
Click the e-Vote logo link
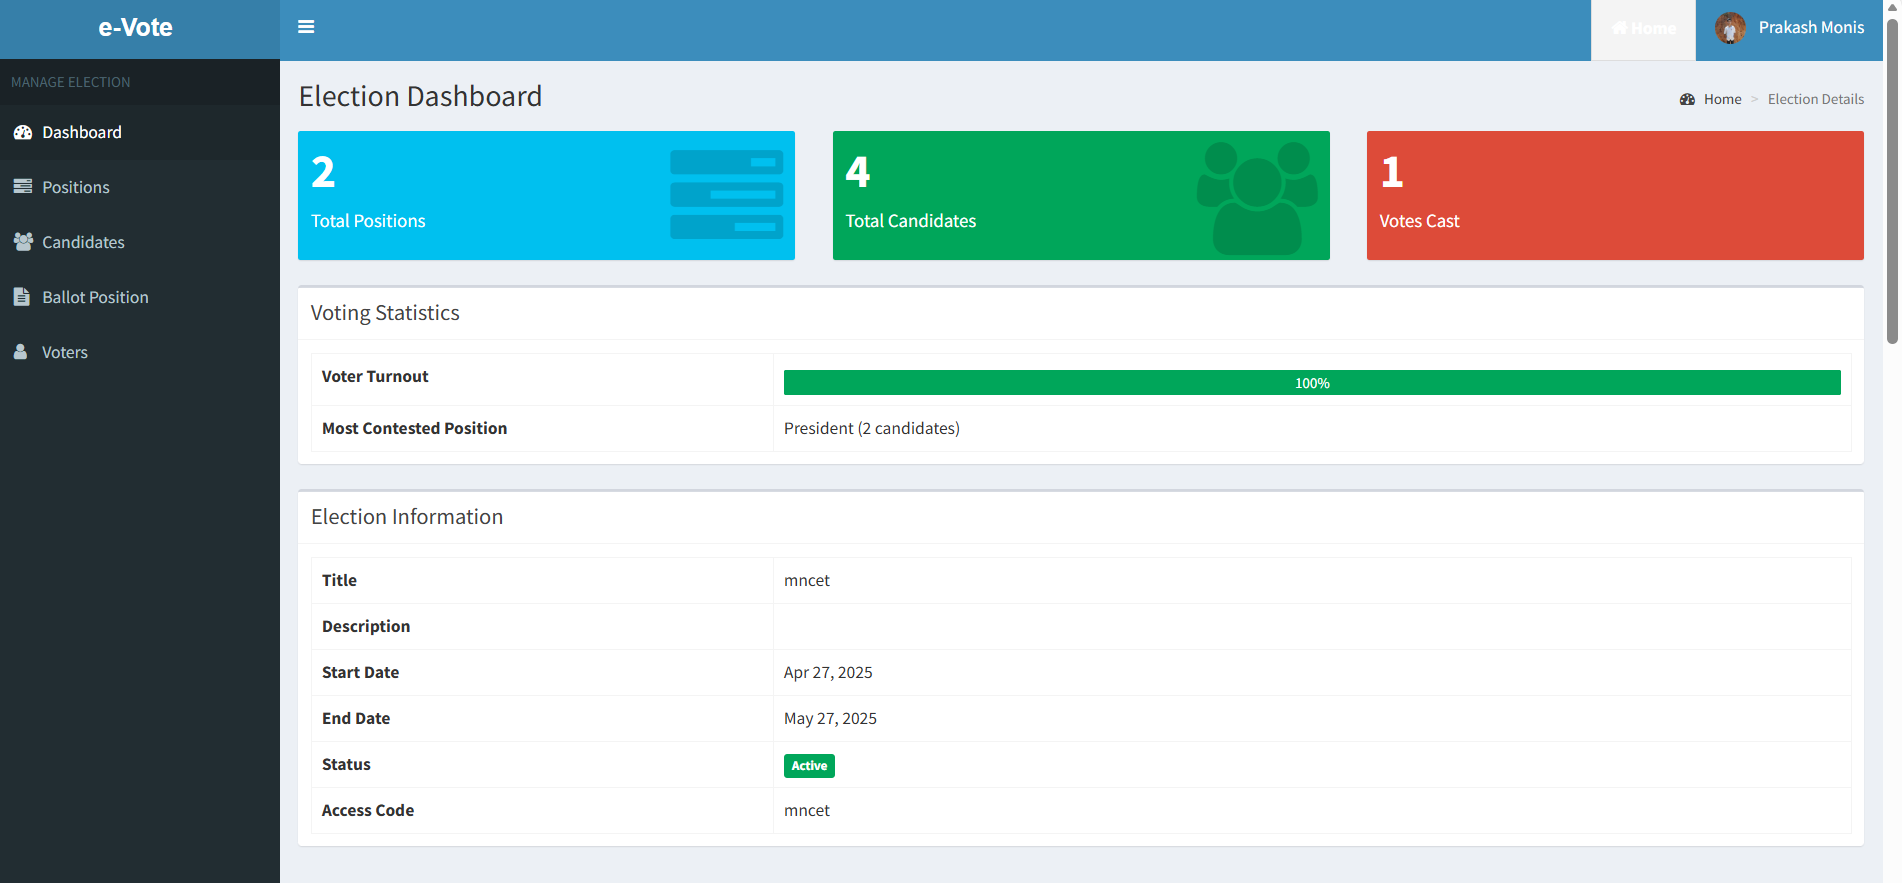(x=136, y=28)
